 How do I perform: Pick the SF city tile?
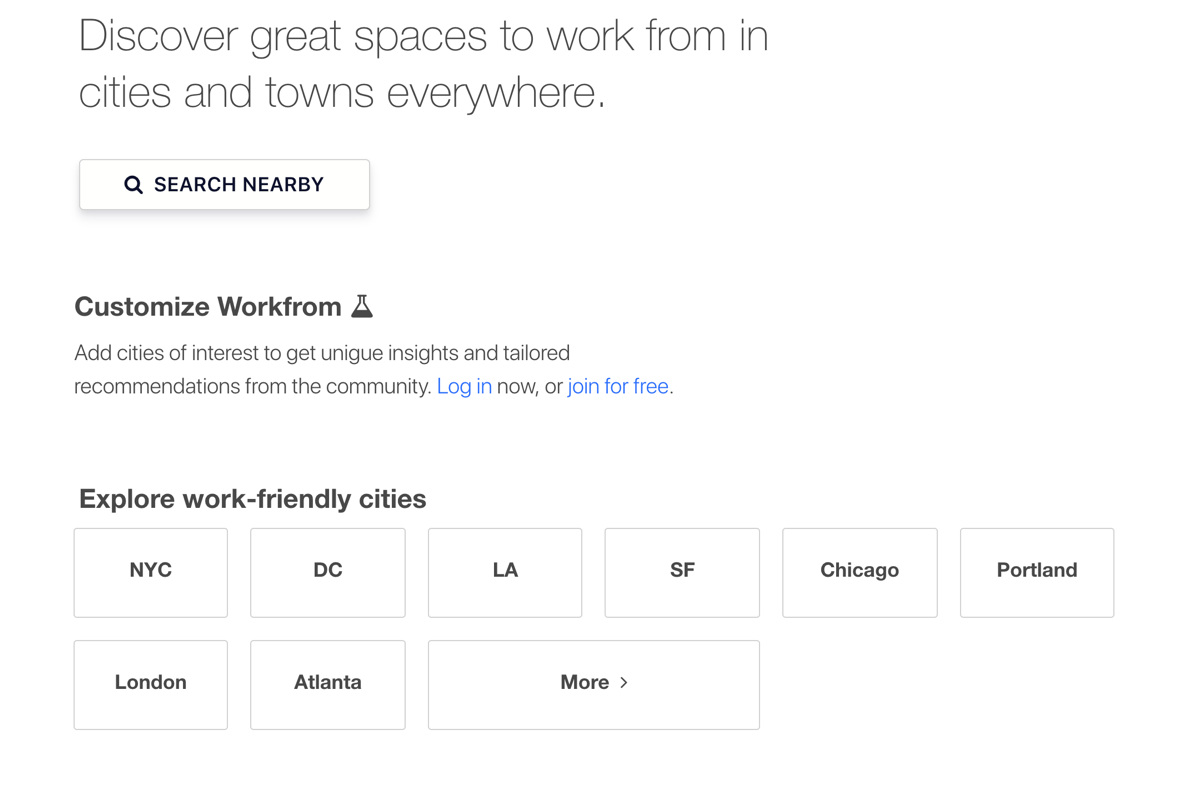coord(682,573)
